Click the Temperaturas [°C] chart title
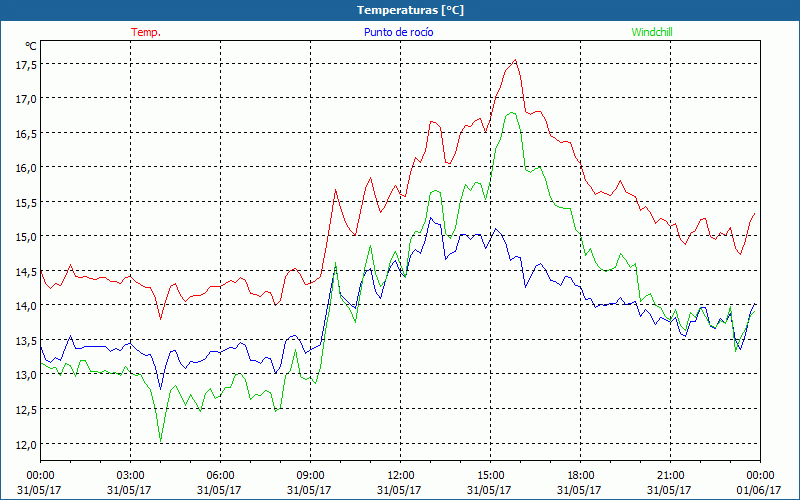Screen dimensions: 800x500 (410, 10)
